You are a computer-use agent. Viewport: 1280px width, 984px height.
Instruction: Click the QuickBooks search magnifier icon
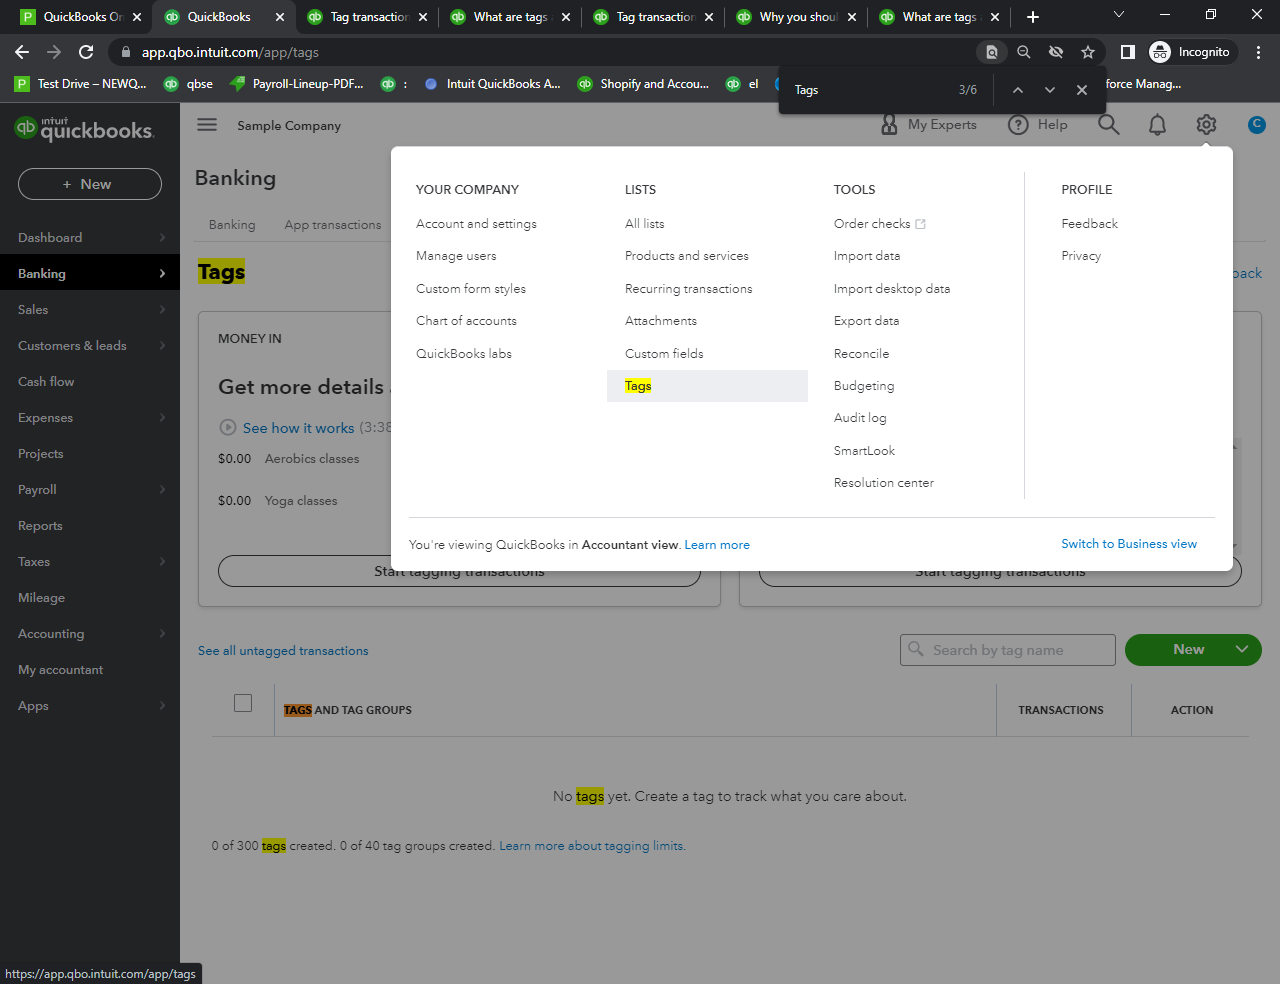click(1109, 125)
